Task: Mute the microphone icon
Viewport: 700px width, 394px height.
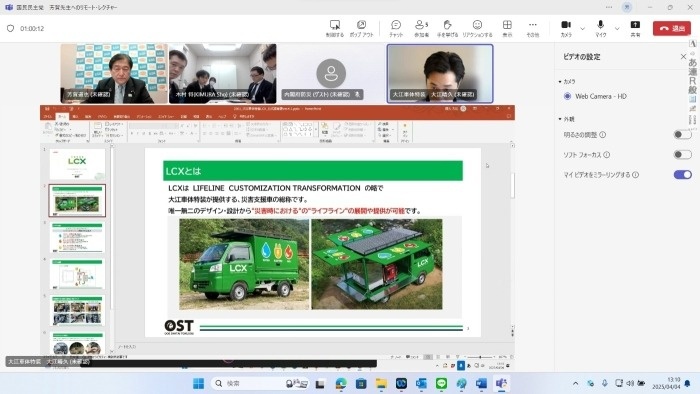Action: 600,25
